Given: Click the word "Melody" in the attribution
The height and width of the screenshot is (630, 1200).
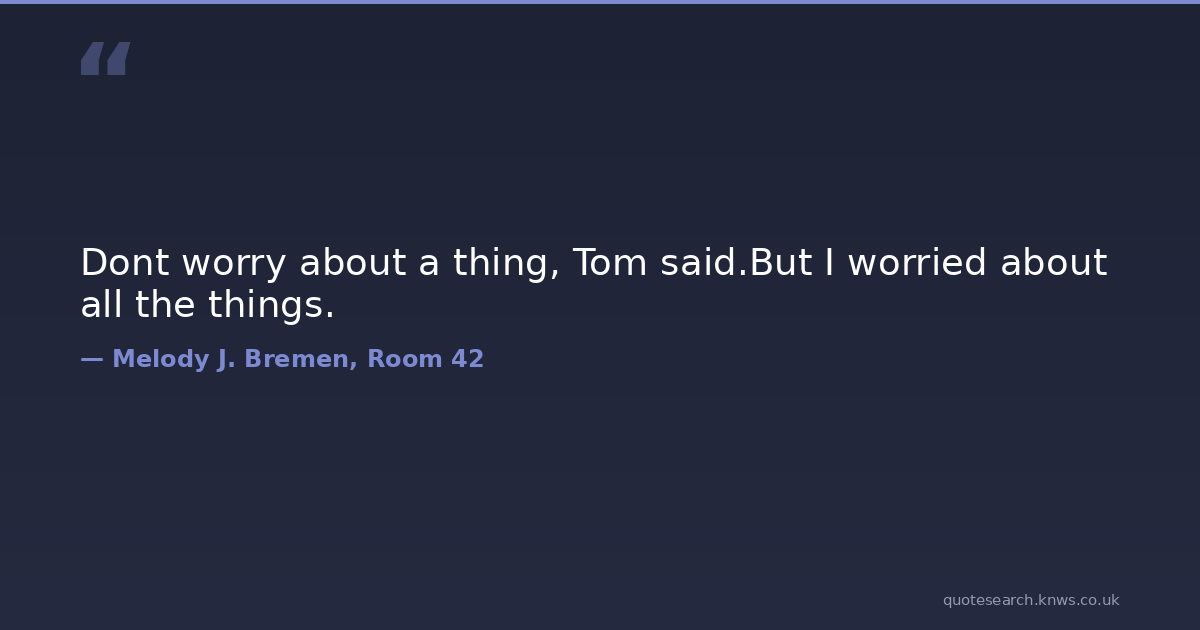Looking at the screenshot, I should [160, 359].
